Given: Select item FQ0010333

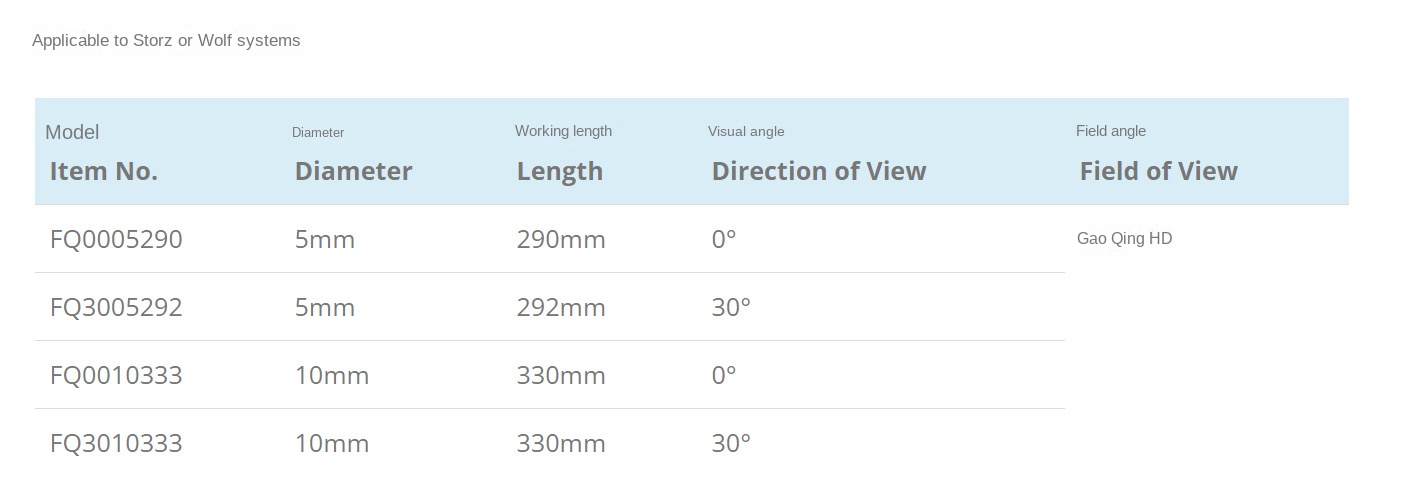Looking at the screenshot, I should (x=116, y=375).
